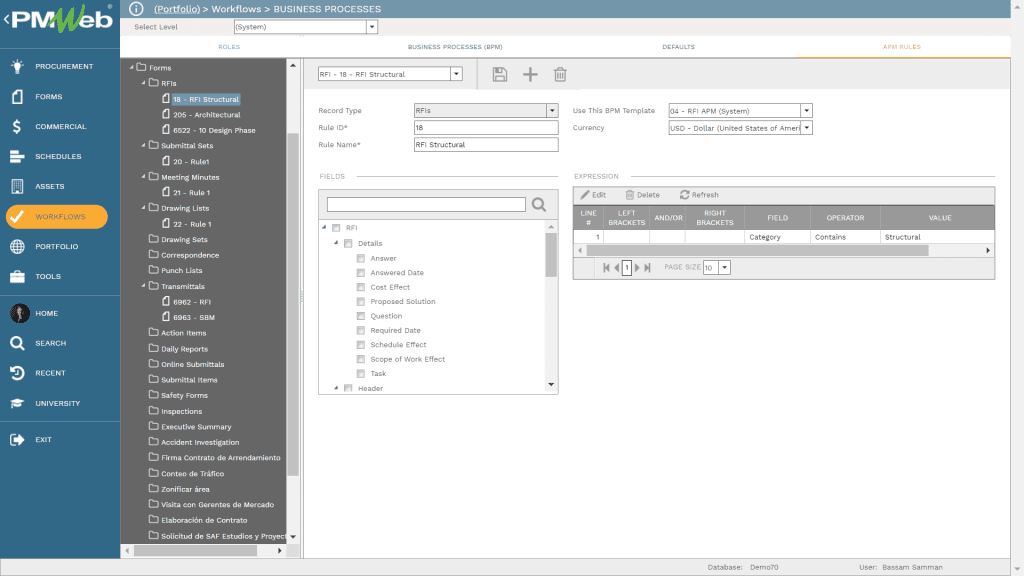Check the Required Date checkbox
Viewport: 1024px width, 576px height.
point(360,330)
